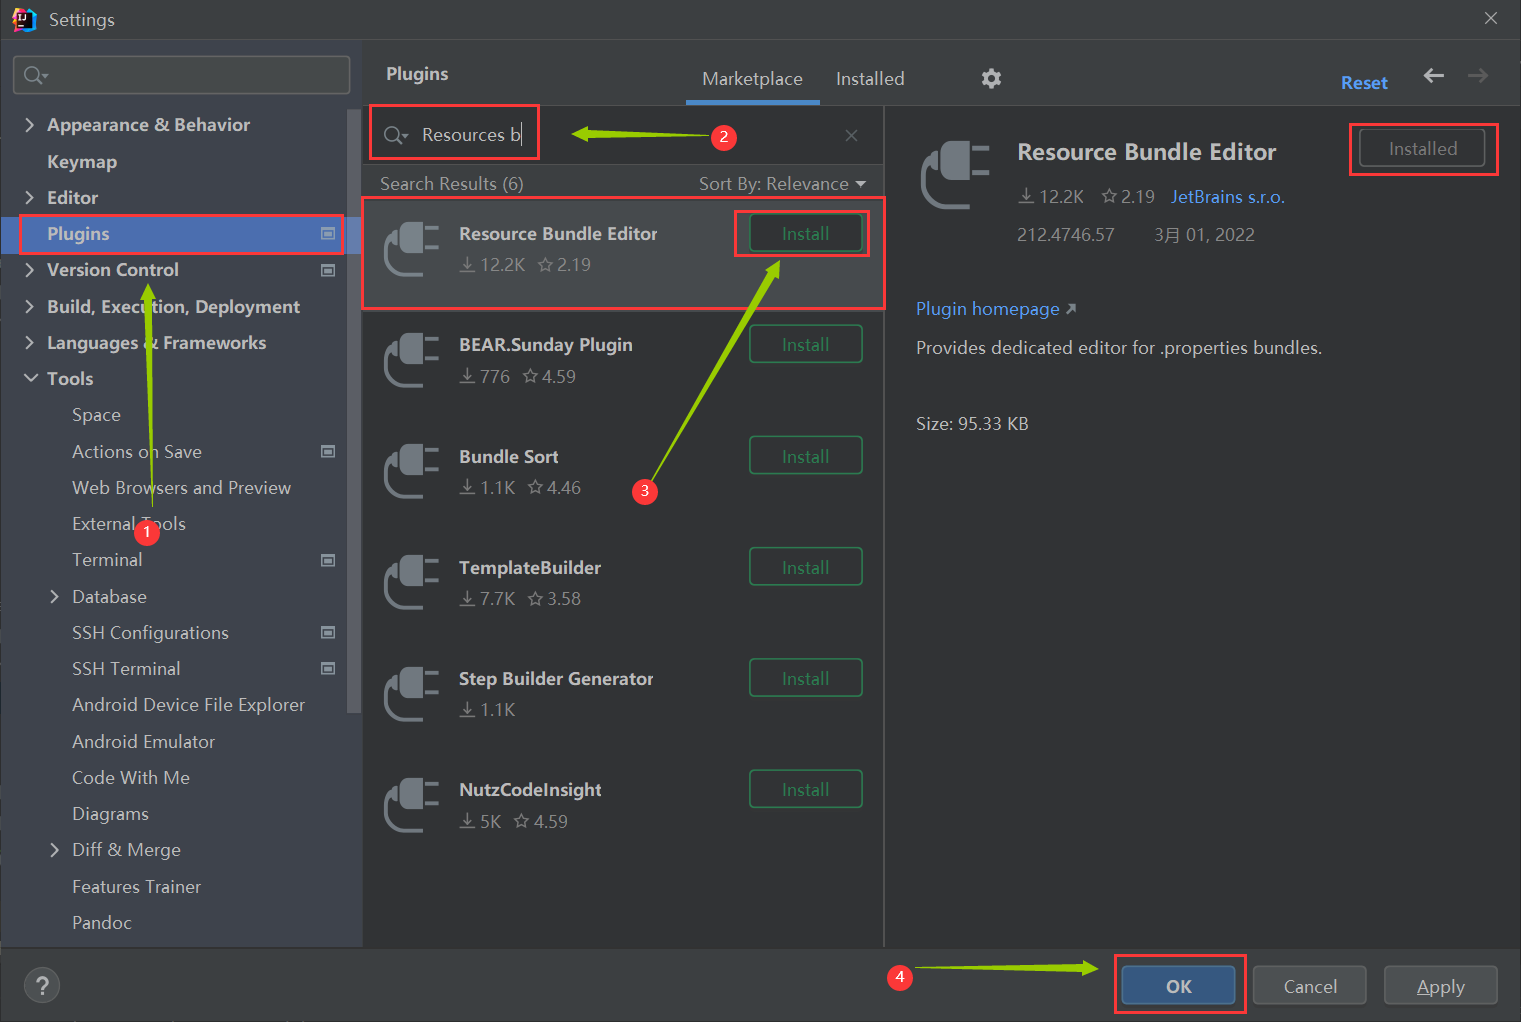Expand Build, Execution, Deployment node

click(x=29, y=306)
